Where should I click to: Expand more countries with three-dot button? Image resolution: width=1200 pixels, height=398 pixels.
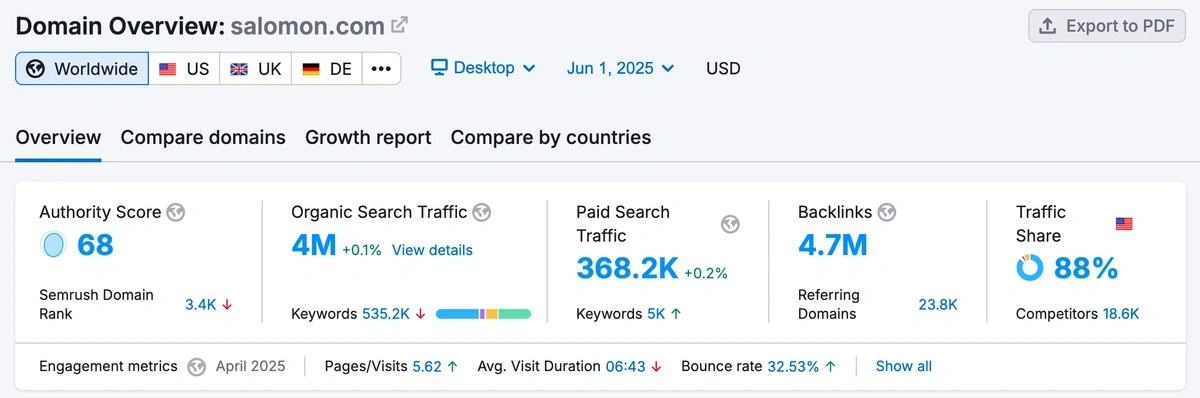tap(381, 69)
